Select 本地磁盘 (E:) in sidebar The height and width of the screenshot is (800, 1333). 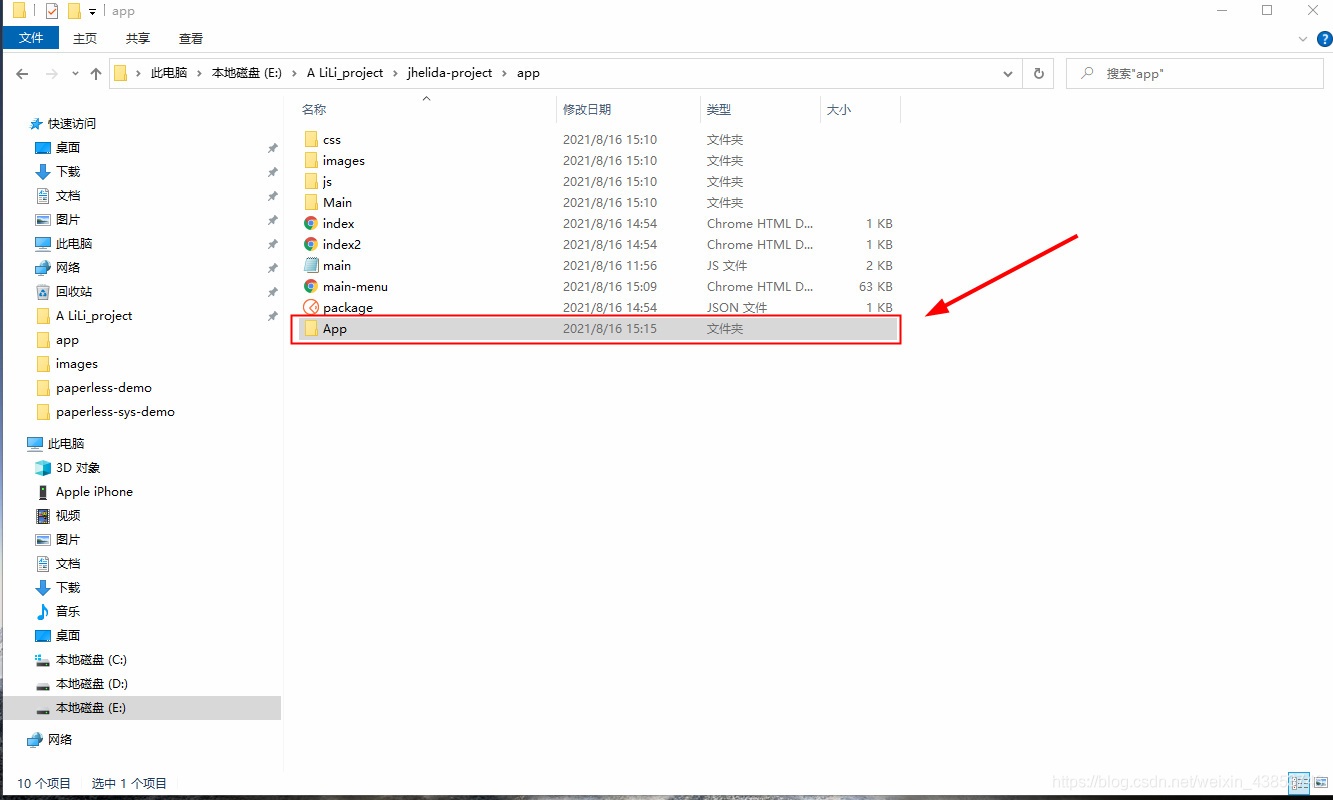[91, 707]
